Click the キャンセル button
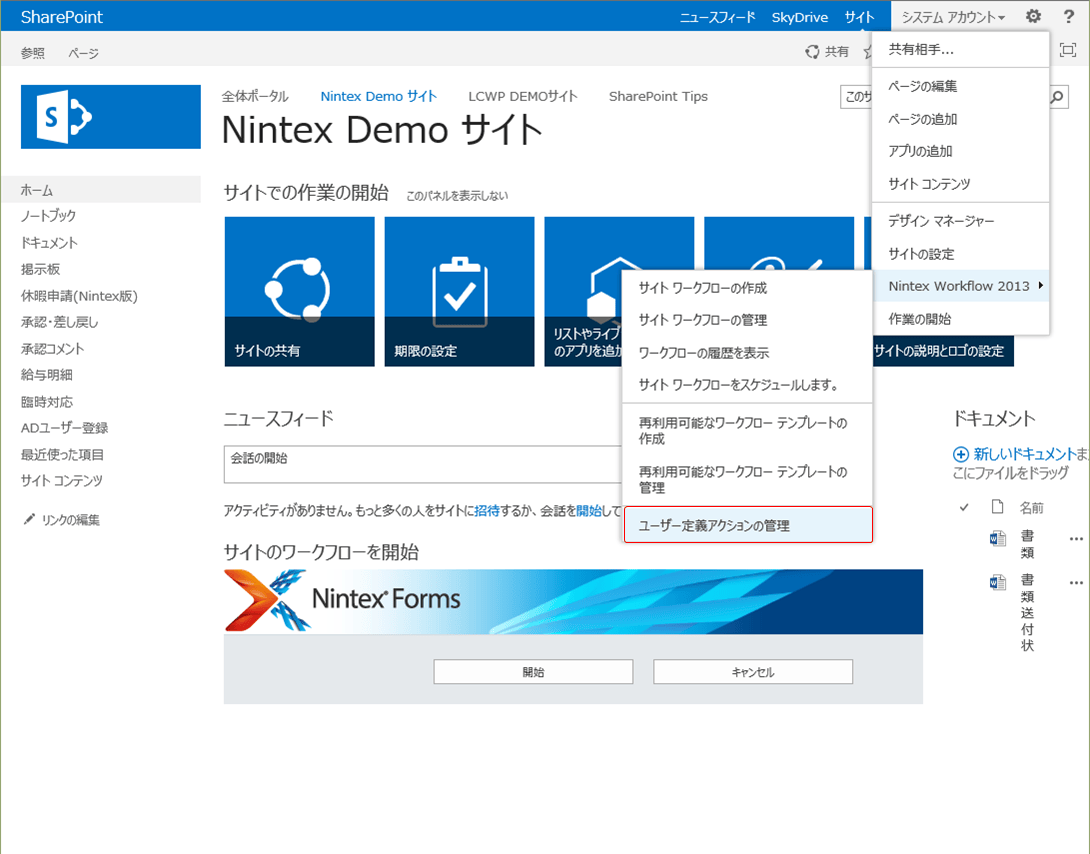1090x854 pixels. 753,671
